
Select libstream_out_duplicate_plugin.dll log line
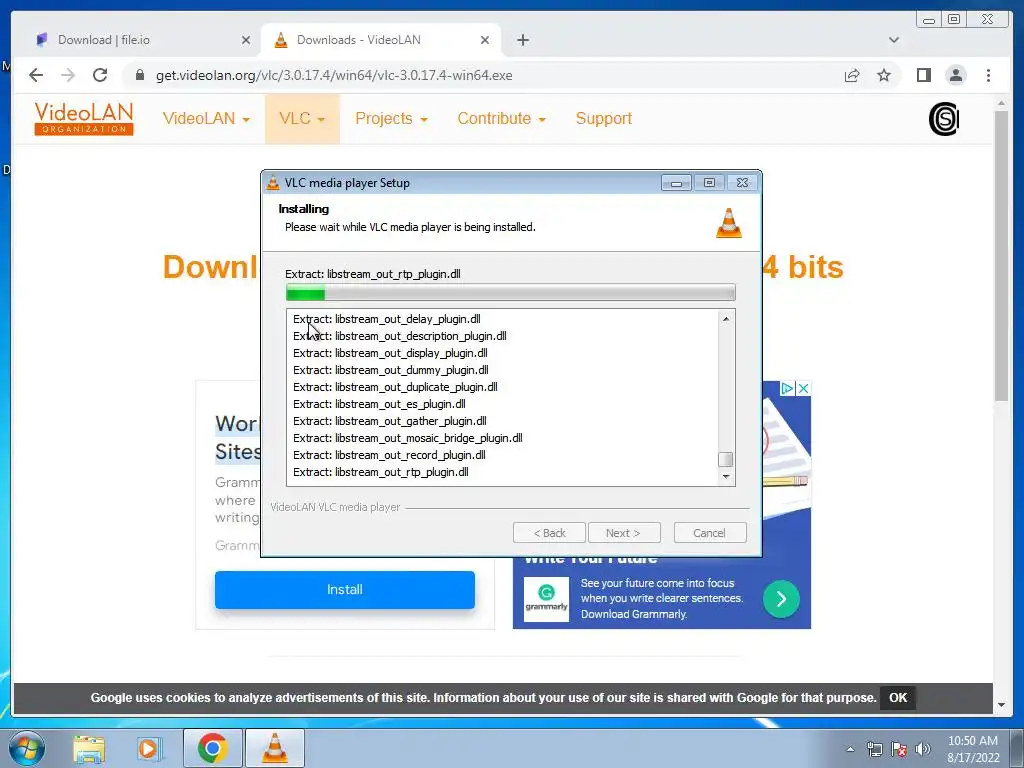(395, 387)
